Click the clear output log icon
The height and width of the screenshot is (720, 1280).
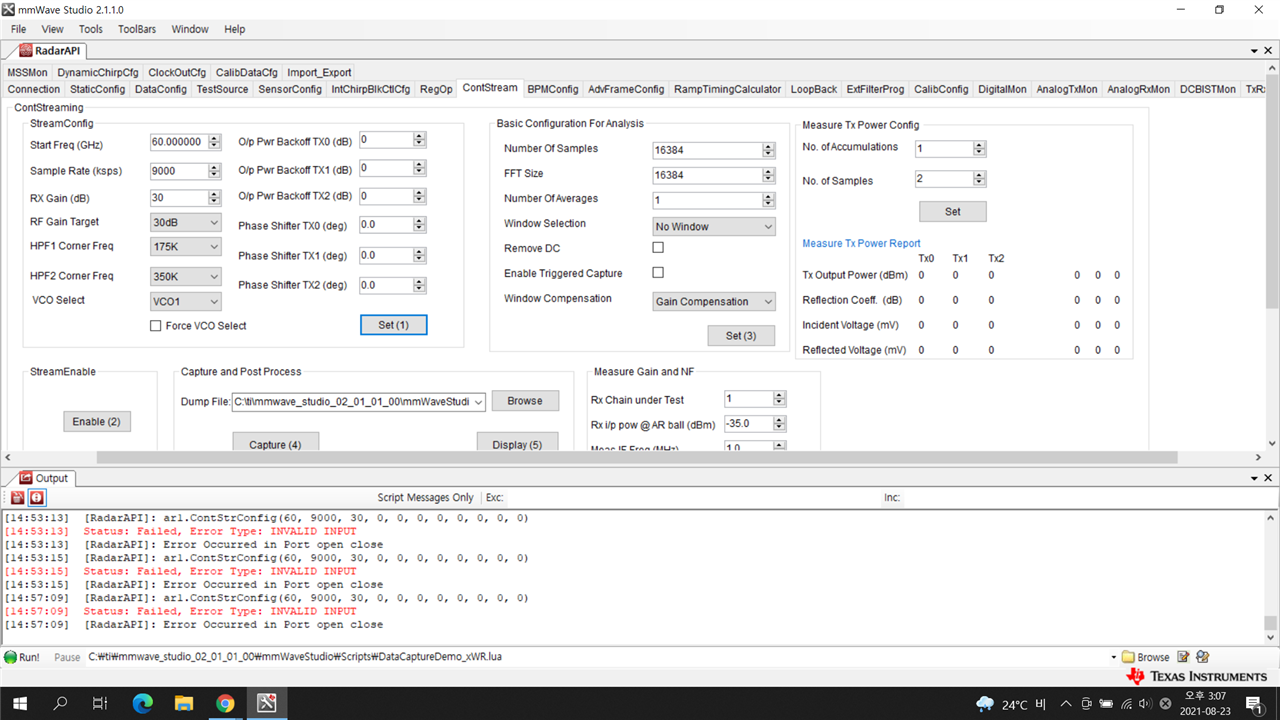pos(18,497)
